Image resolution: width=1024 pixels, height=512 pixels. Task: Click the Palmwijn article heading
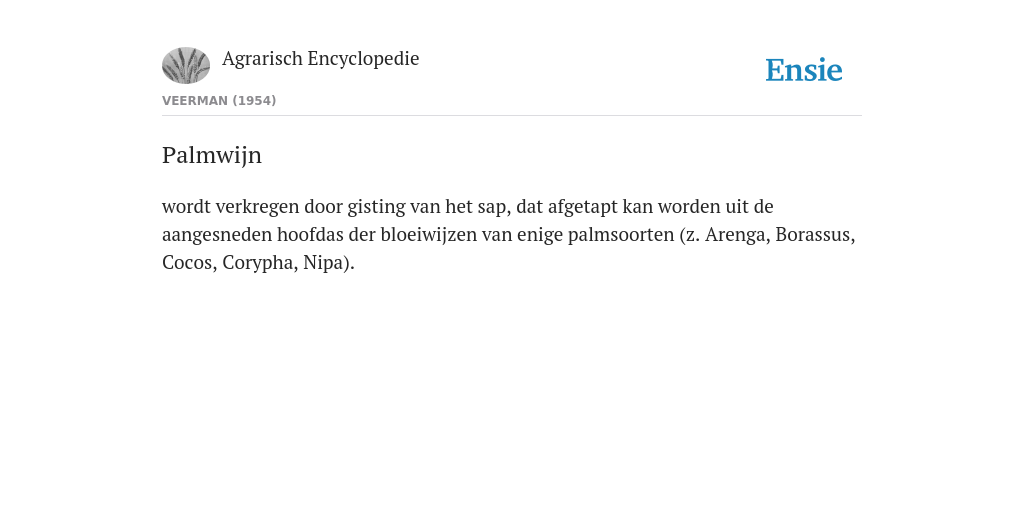pyautogui.click(x=212, y=155)
